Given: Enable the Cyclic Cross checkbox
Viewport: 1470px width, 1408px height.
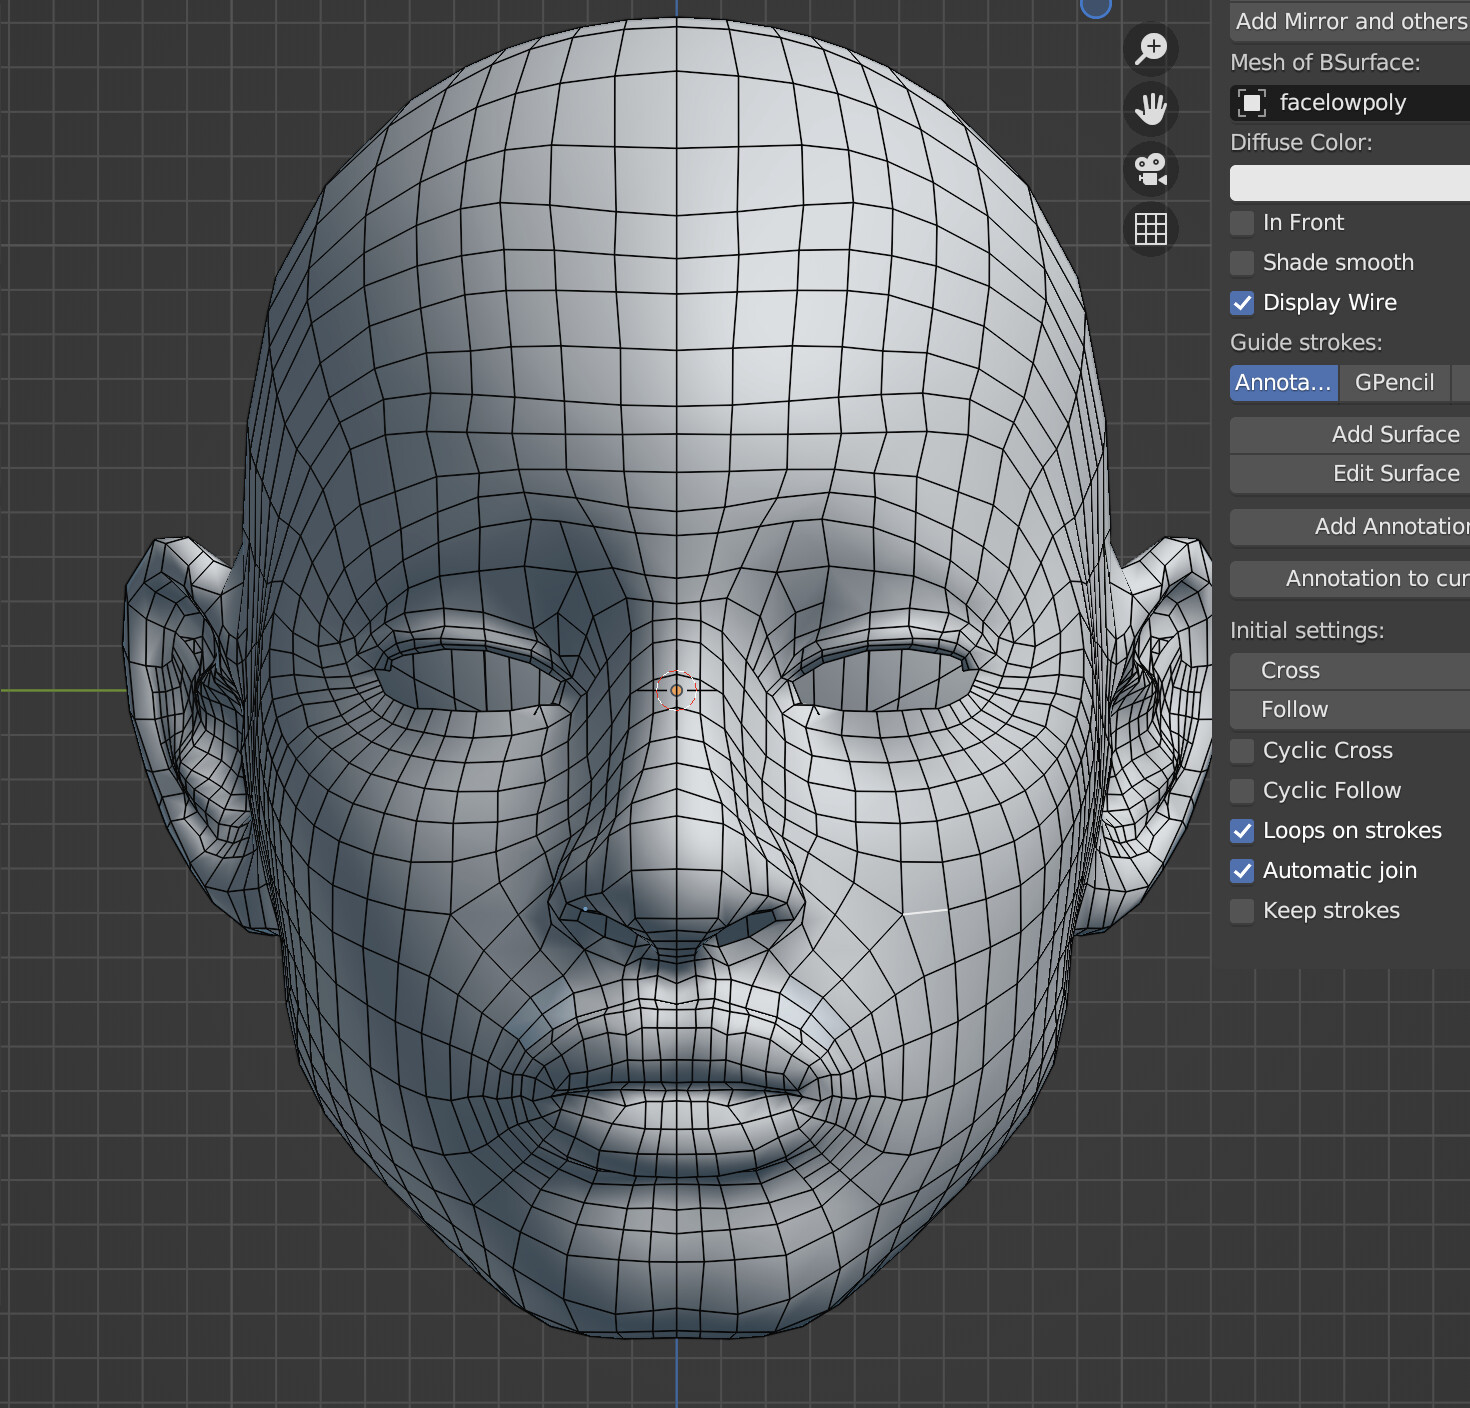Looking at the screenshot, I should (1242, 751).
